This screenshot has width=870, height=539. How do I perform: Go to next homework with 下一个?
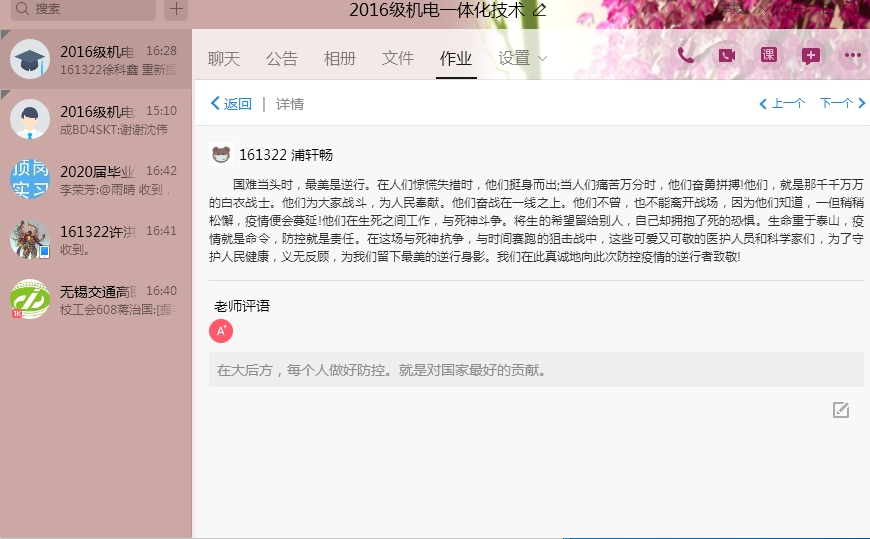tap(842, 103)
